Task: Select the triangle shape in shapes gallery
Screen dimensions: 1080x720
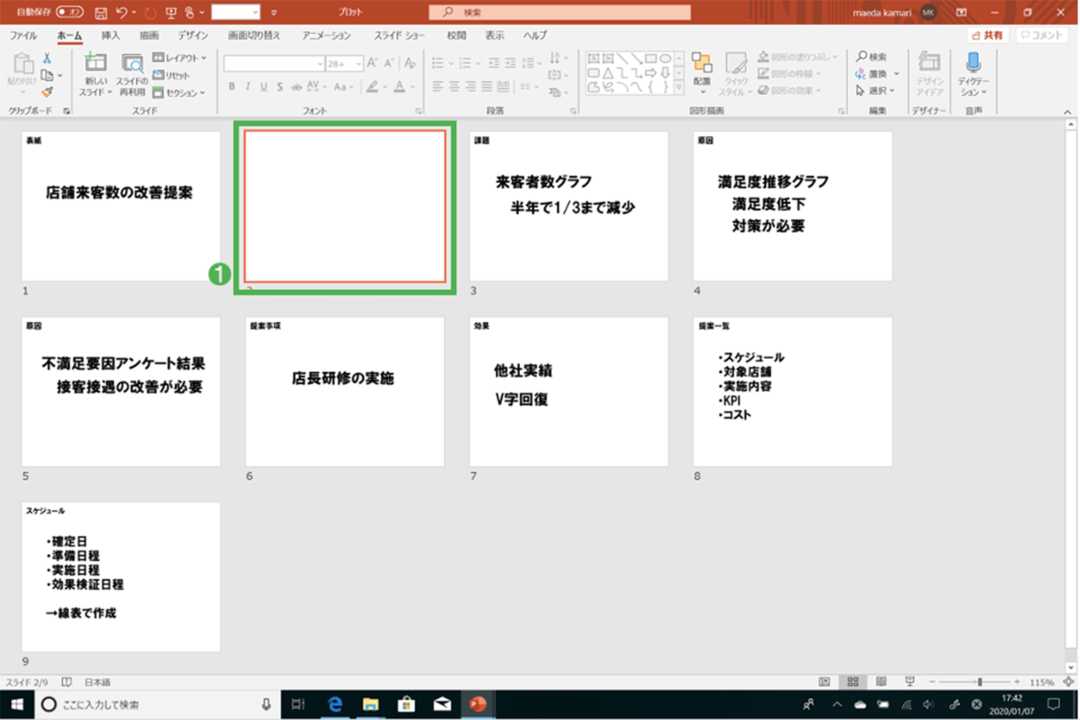Action: click(608, 73)
